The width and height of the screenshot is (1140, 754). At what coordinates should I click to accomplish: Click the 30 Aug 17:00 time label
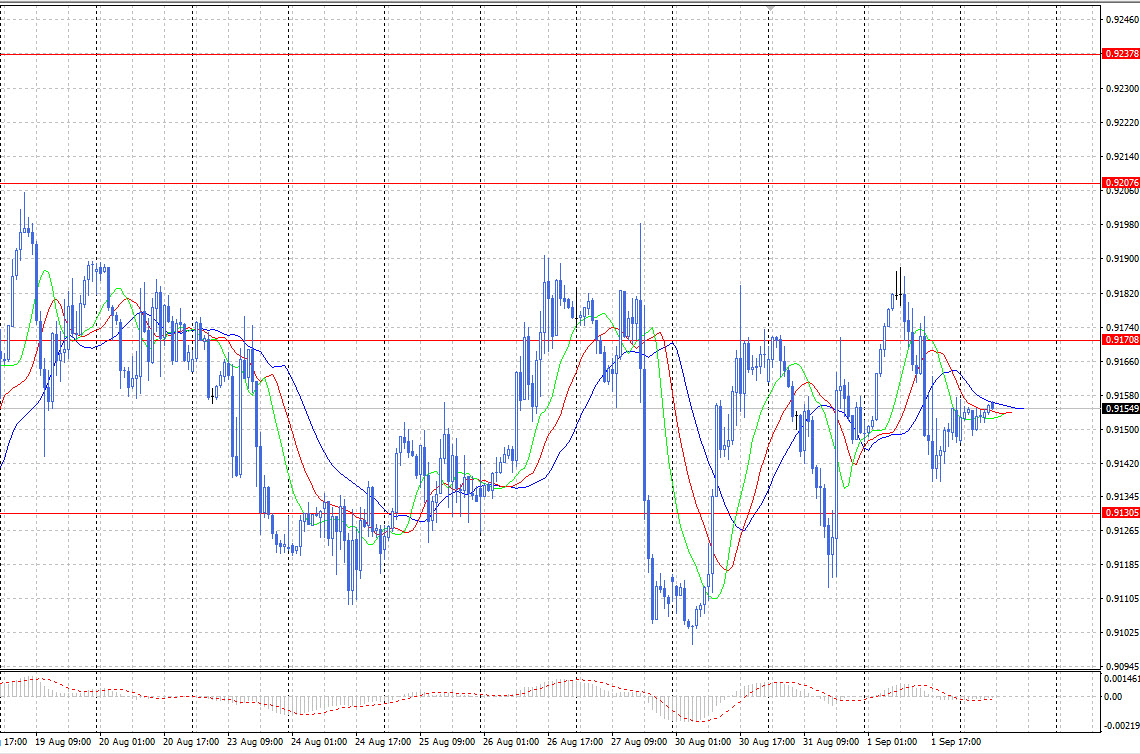click(x=767, y=742)
